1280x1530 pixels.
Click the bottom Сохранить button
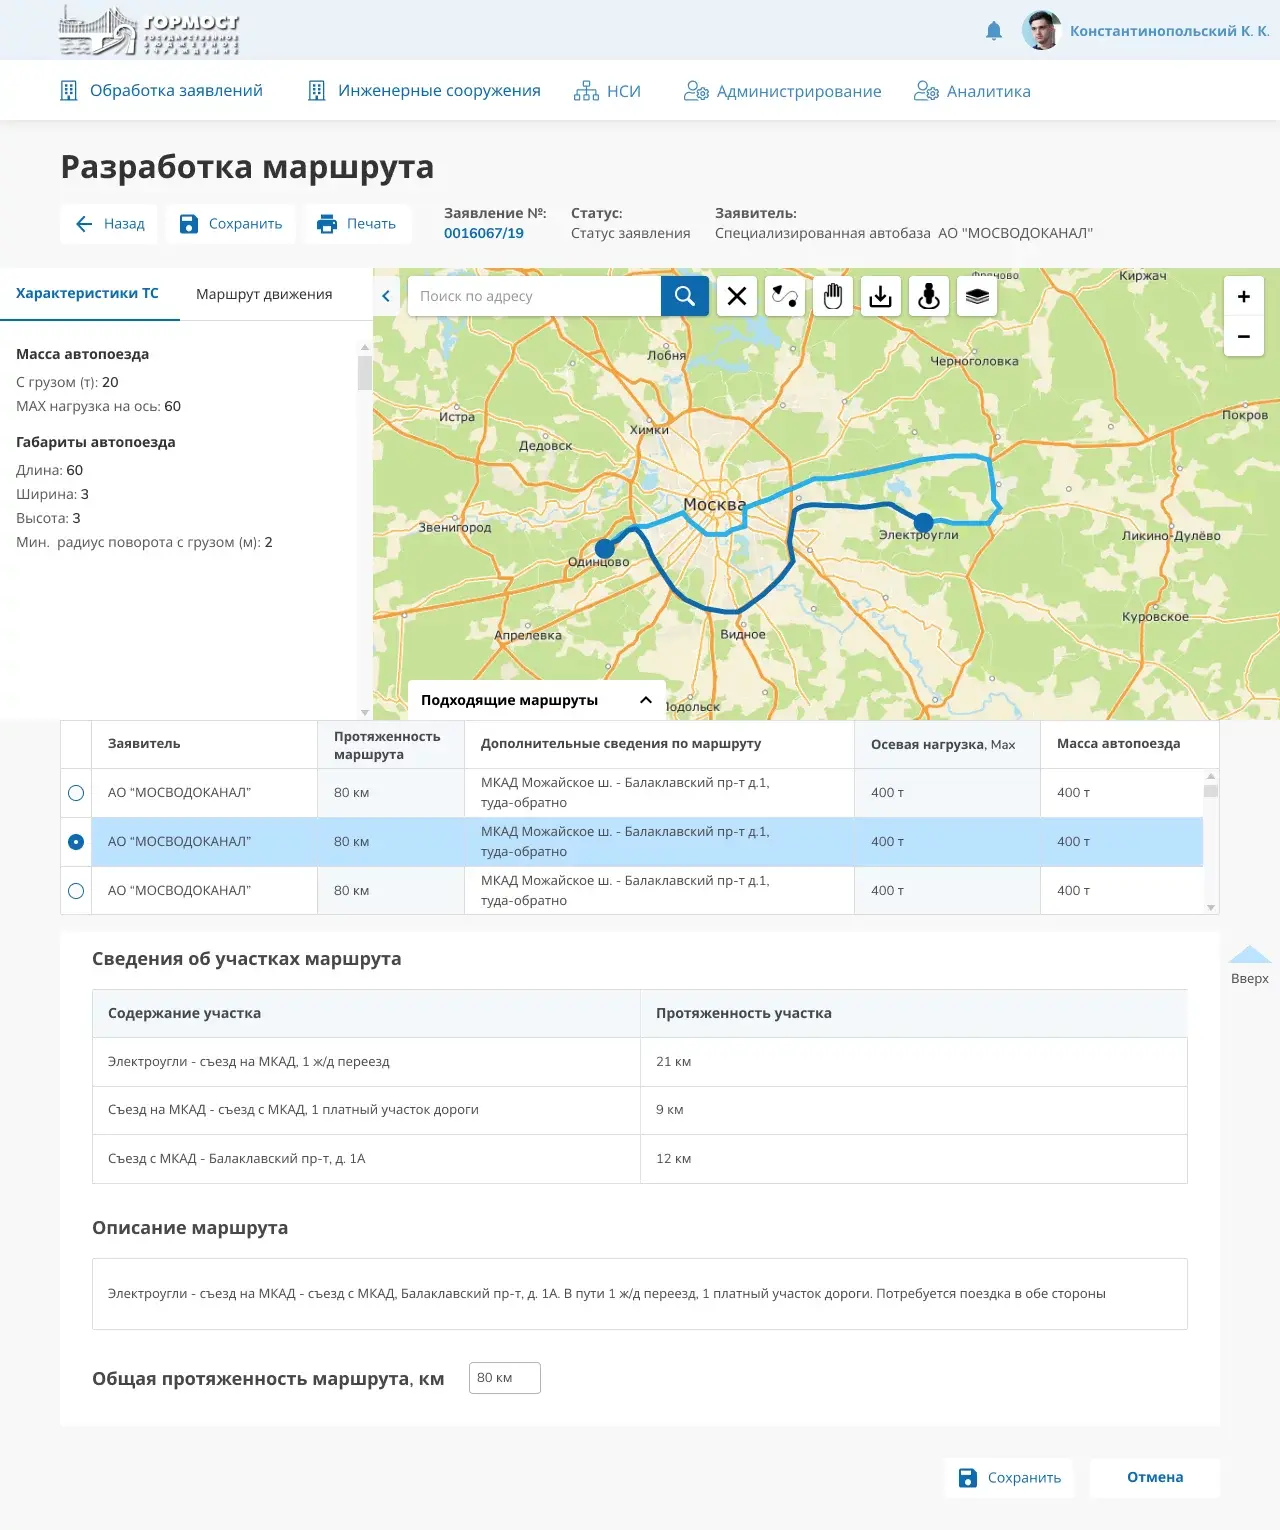point(1009,1478)
